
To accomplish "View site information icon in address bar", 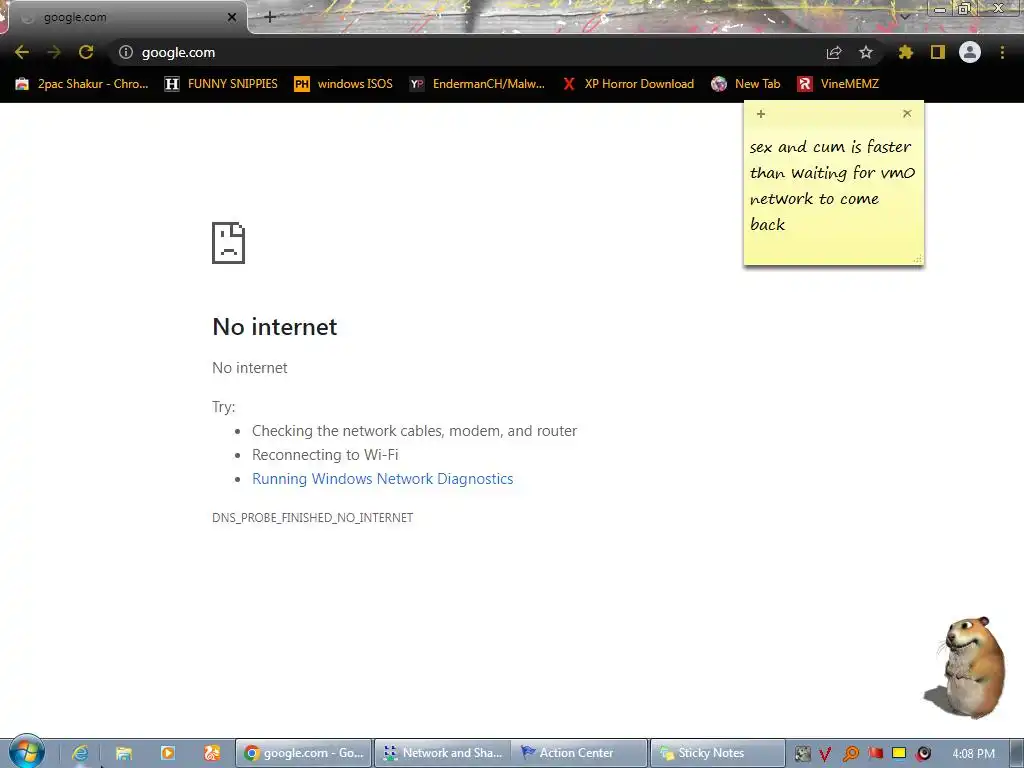I will [126, 52].
